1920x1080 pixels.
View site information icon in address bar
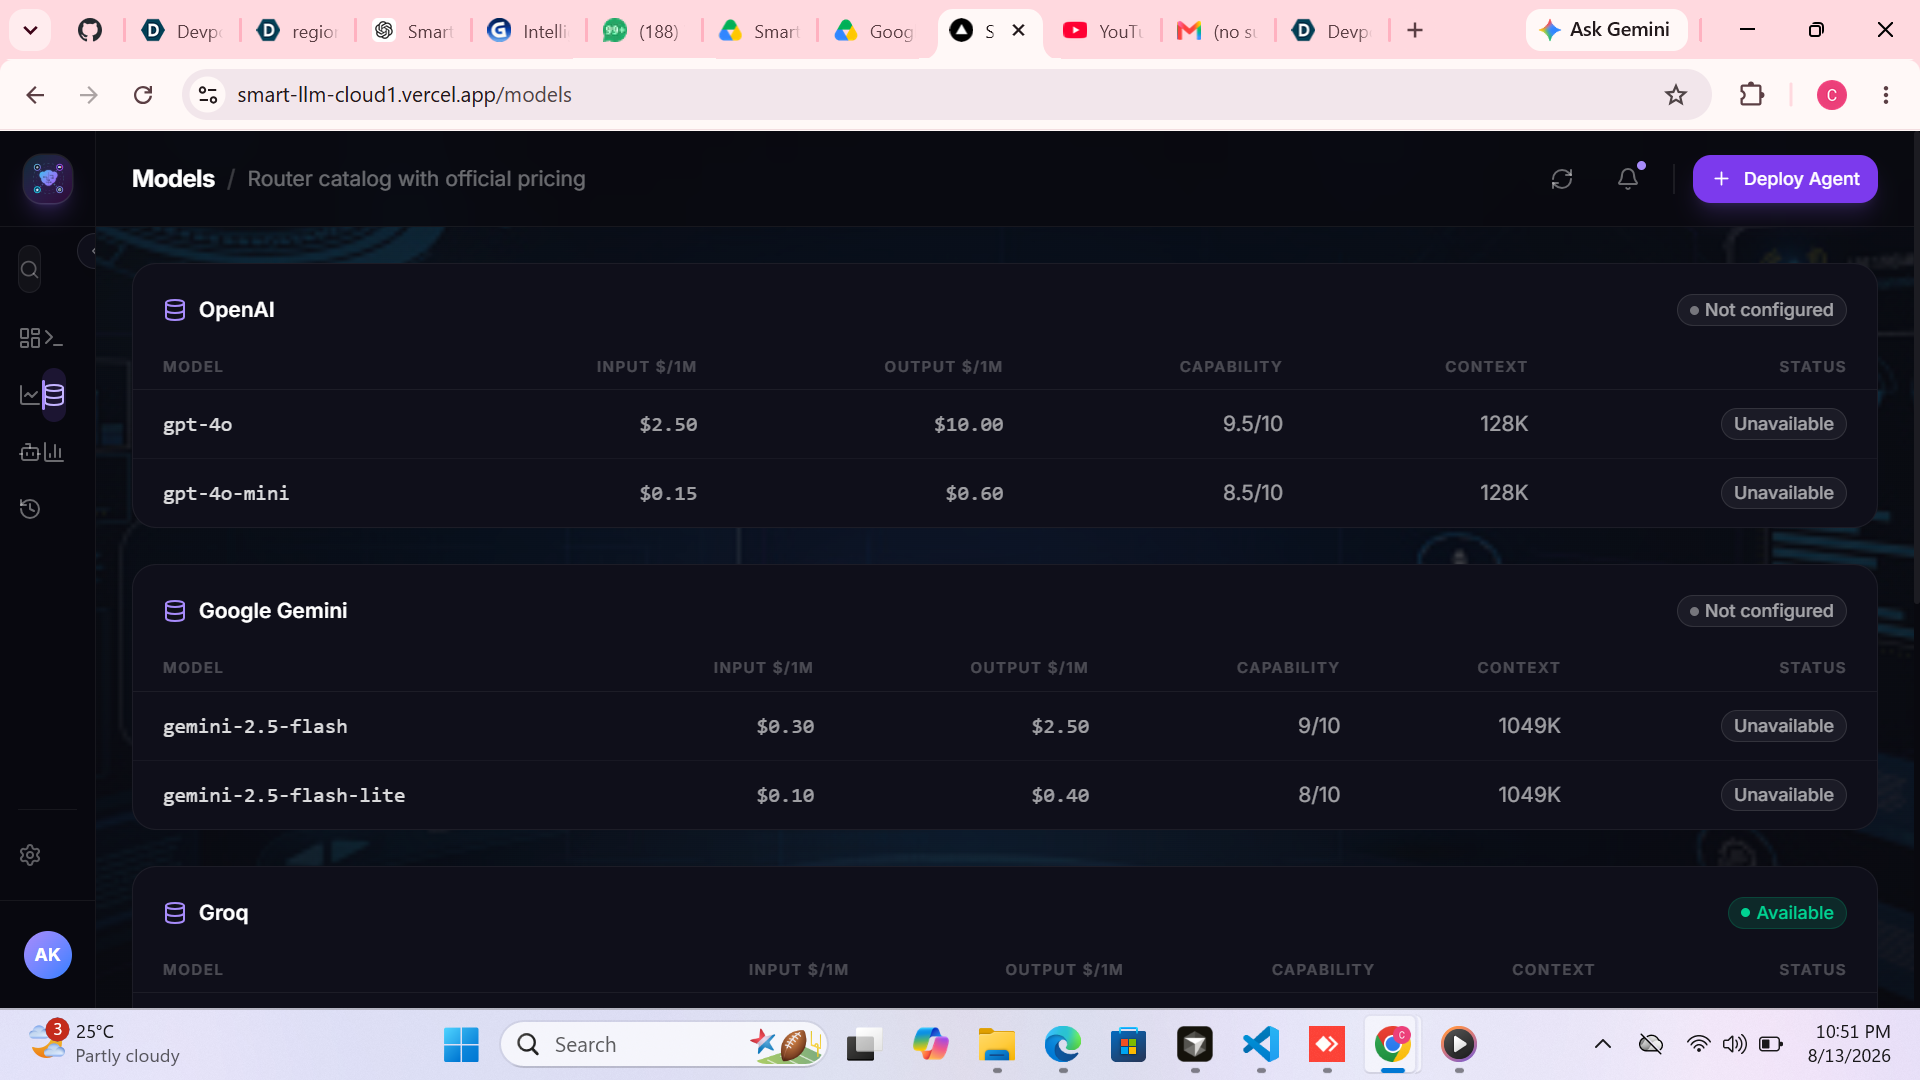(x=208, y=95)
